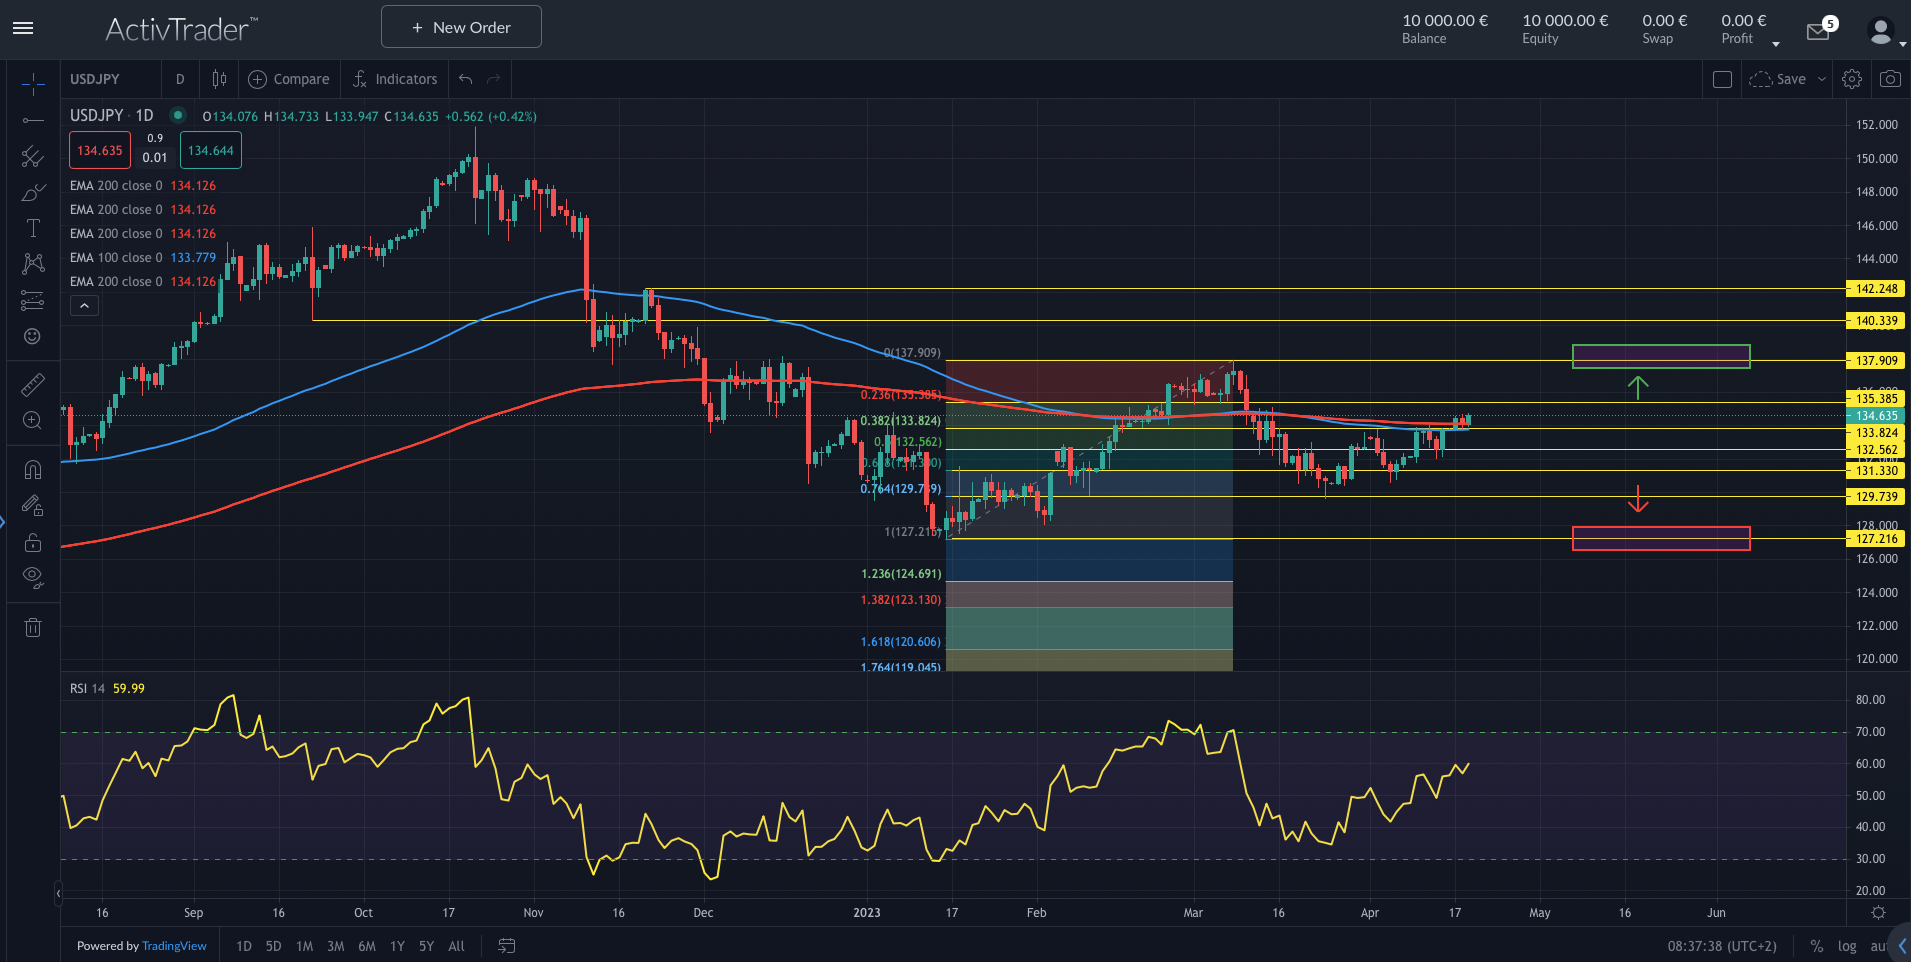Select the ruler measure tool
This screenshot has width=1911, height=962.
pyautogui.click(x=33, y=385)
